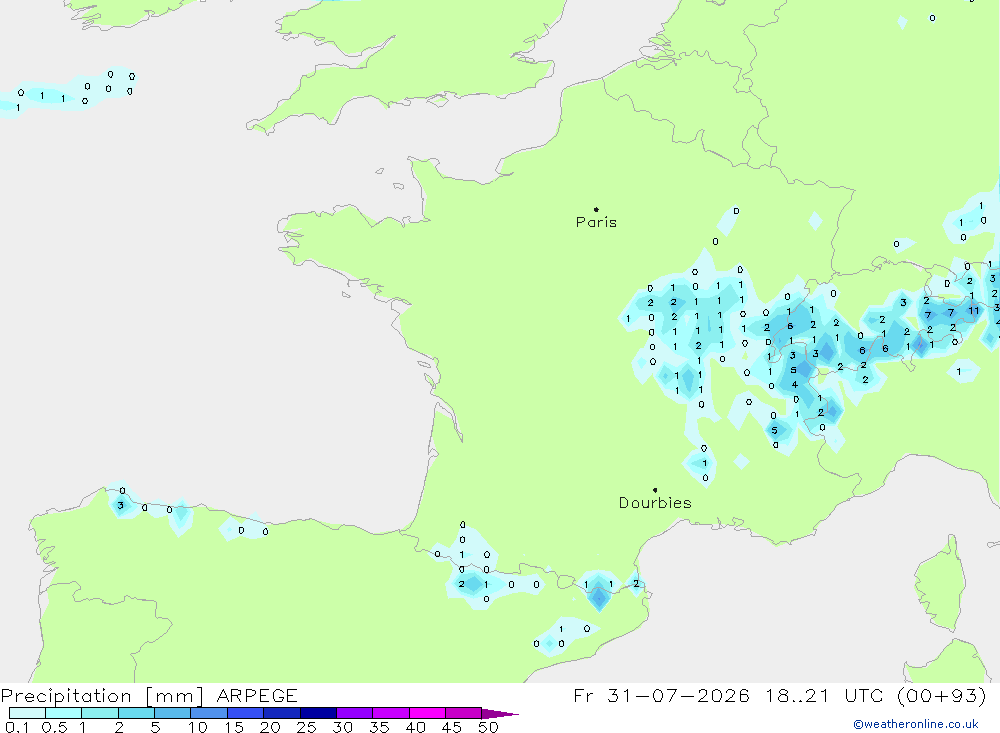The height and width of the screenshot is (733, 1000).
Task: Click the Dourbies location label
Action: [655, 503]
